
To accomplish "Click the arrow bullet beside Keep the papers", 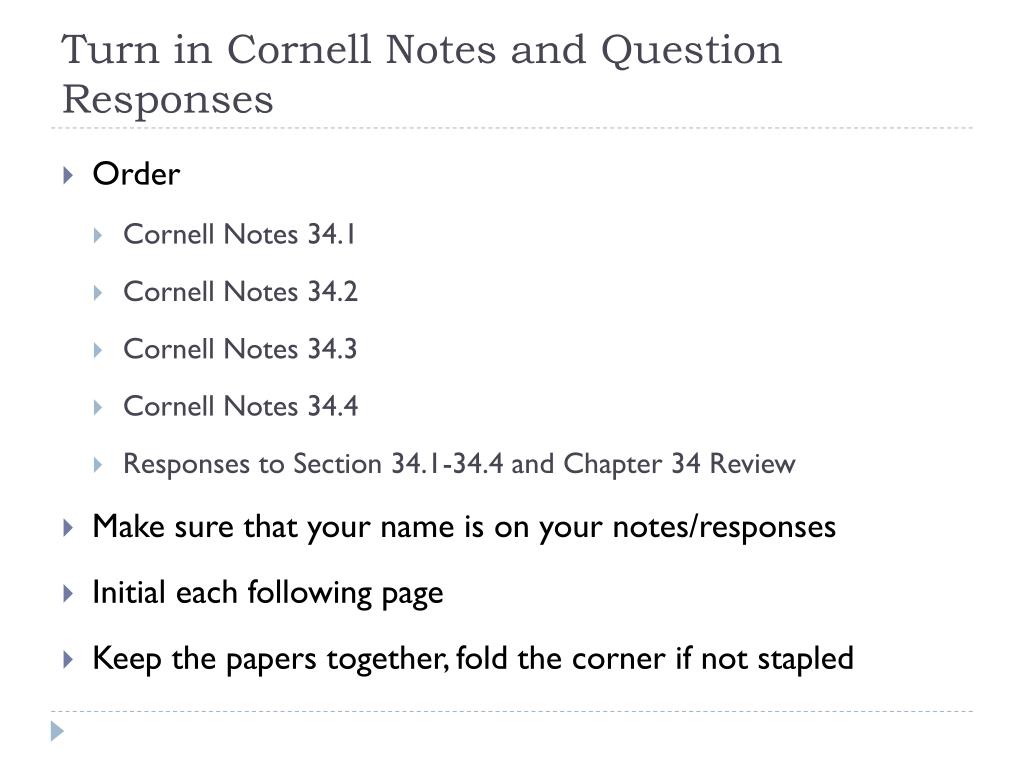I will (x=68, y=659).
